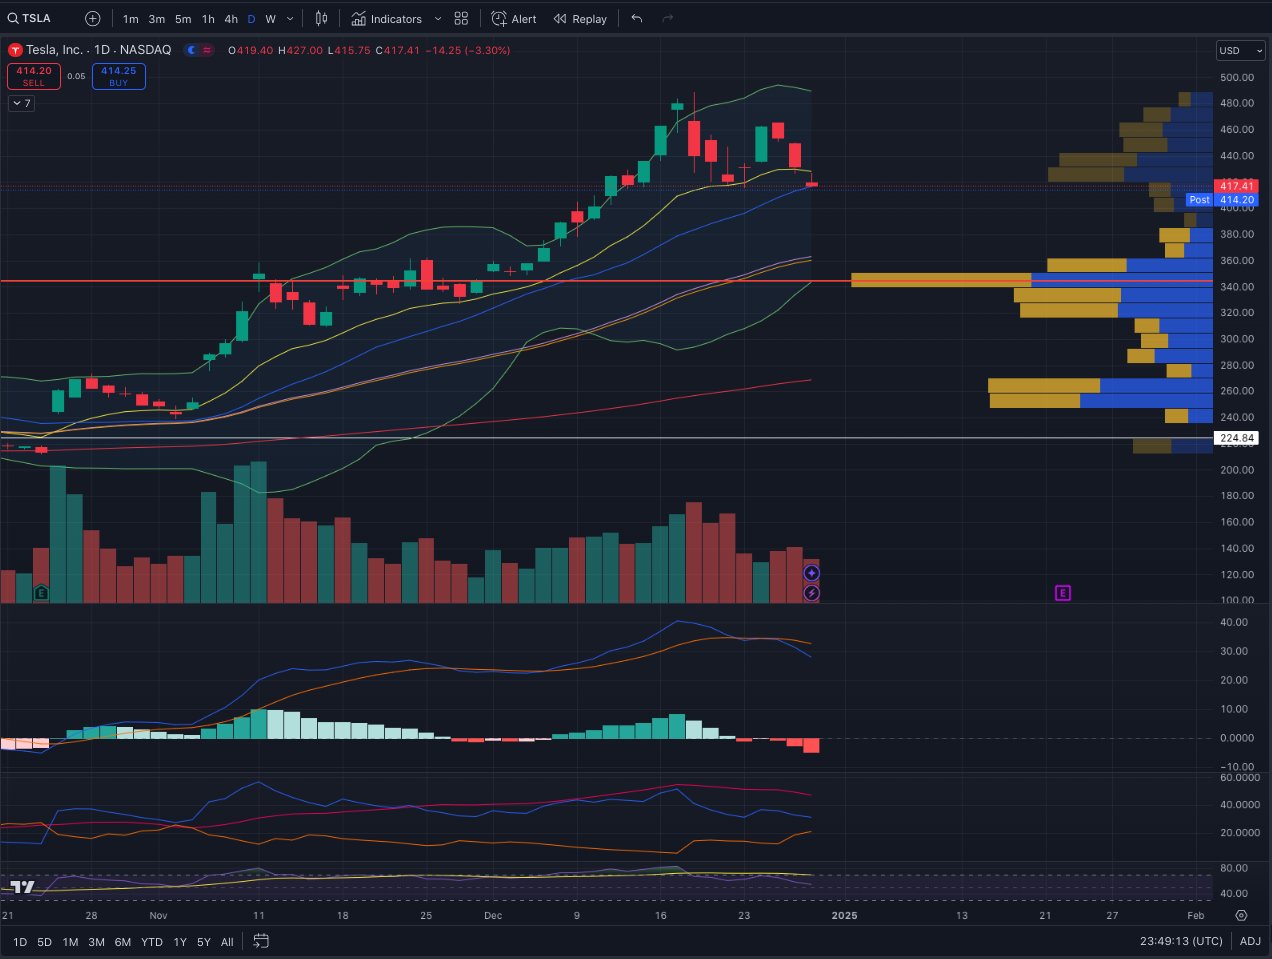
Task: Set the date range to YTD
Action: 152,942
